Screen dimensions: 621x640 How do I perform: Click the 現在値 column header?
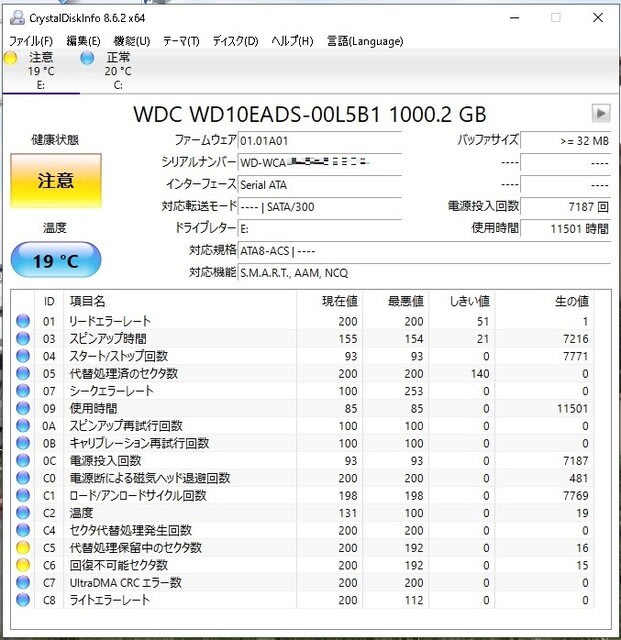coord(329,301)
